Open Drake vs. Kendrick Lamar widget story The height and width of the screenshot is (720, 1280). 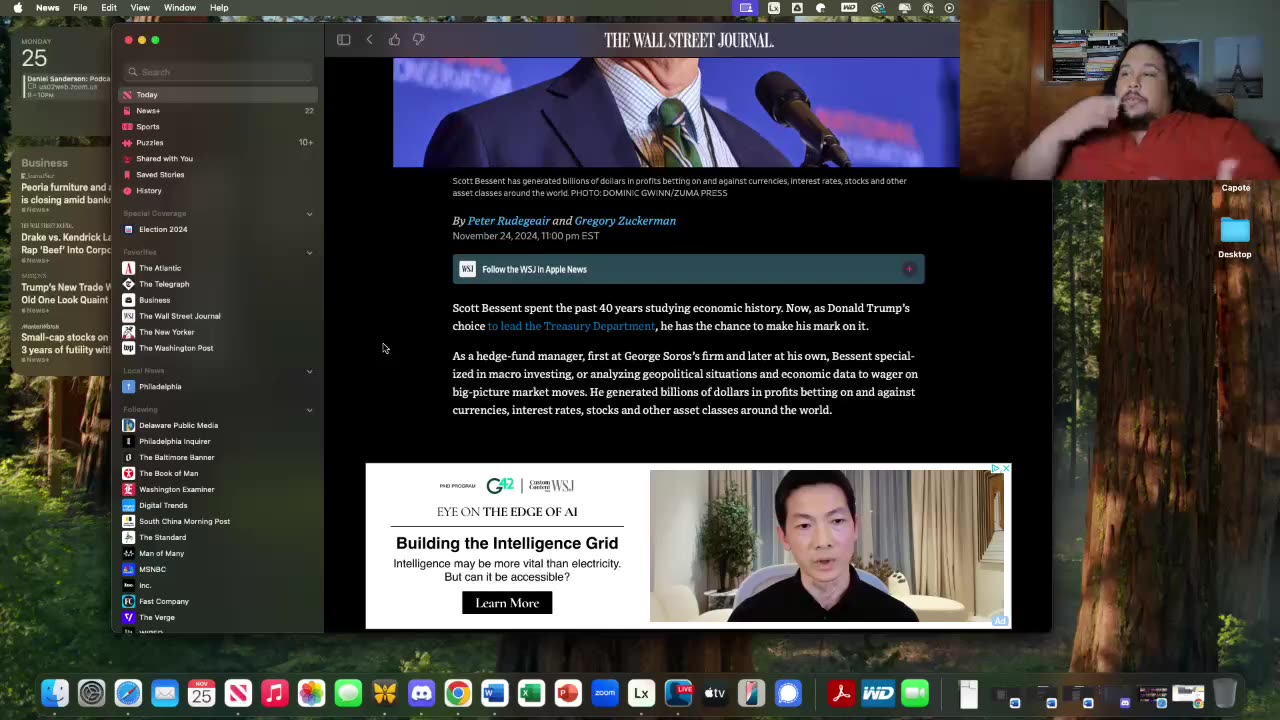tap(66, 243)
